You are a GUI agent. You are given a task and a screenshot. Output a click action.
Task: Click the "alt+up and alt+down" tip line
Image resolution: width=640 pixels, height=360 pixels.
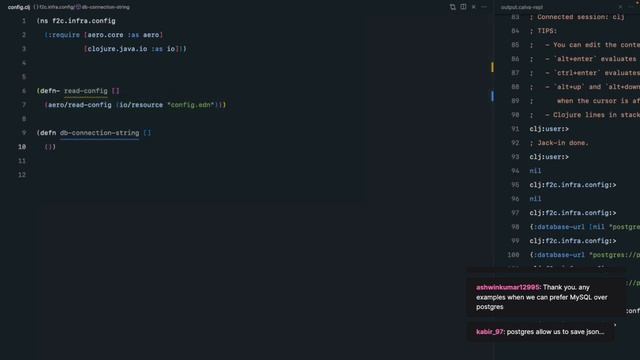pos(584,87)
